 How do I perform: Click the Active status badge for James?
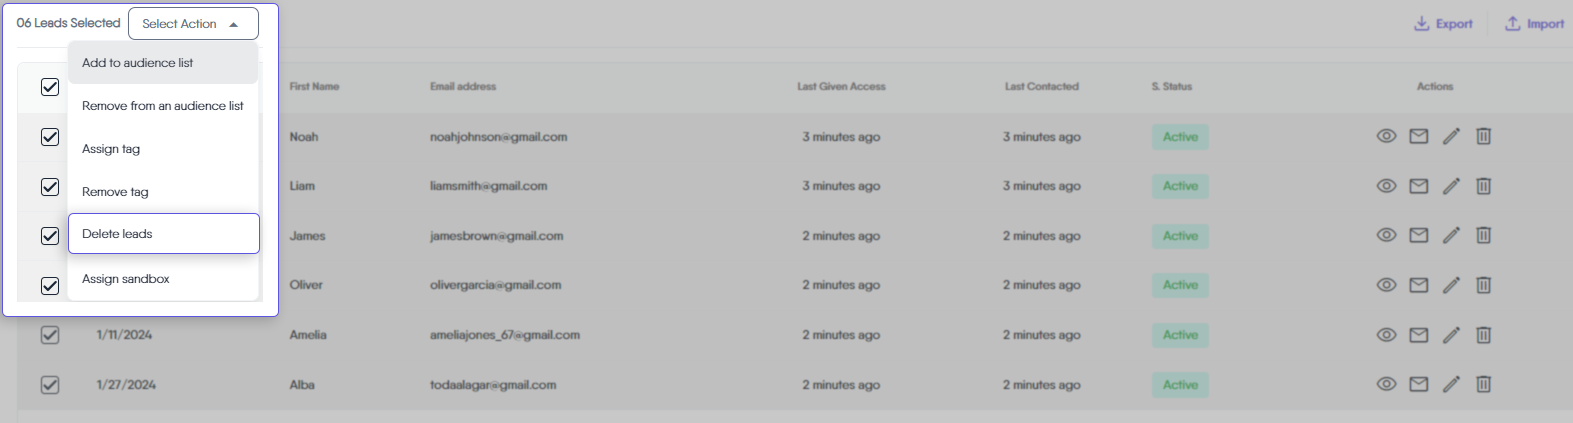(x=1180, y=236)
